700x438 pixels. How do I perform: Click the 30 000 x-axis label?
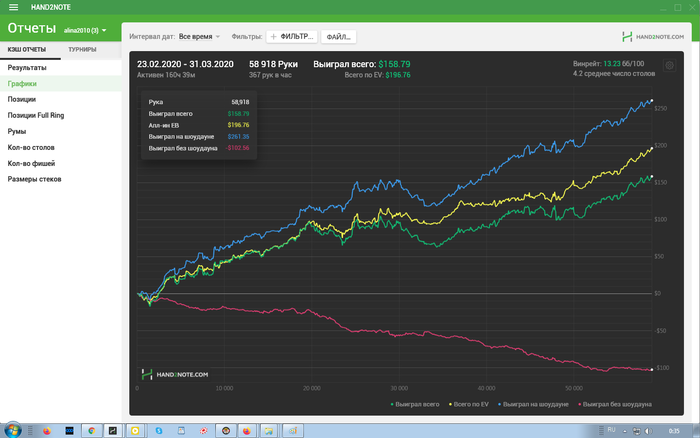point(399,388)
